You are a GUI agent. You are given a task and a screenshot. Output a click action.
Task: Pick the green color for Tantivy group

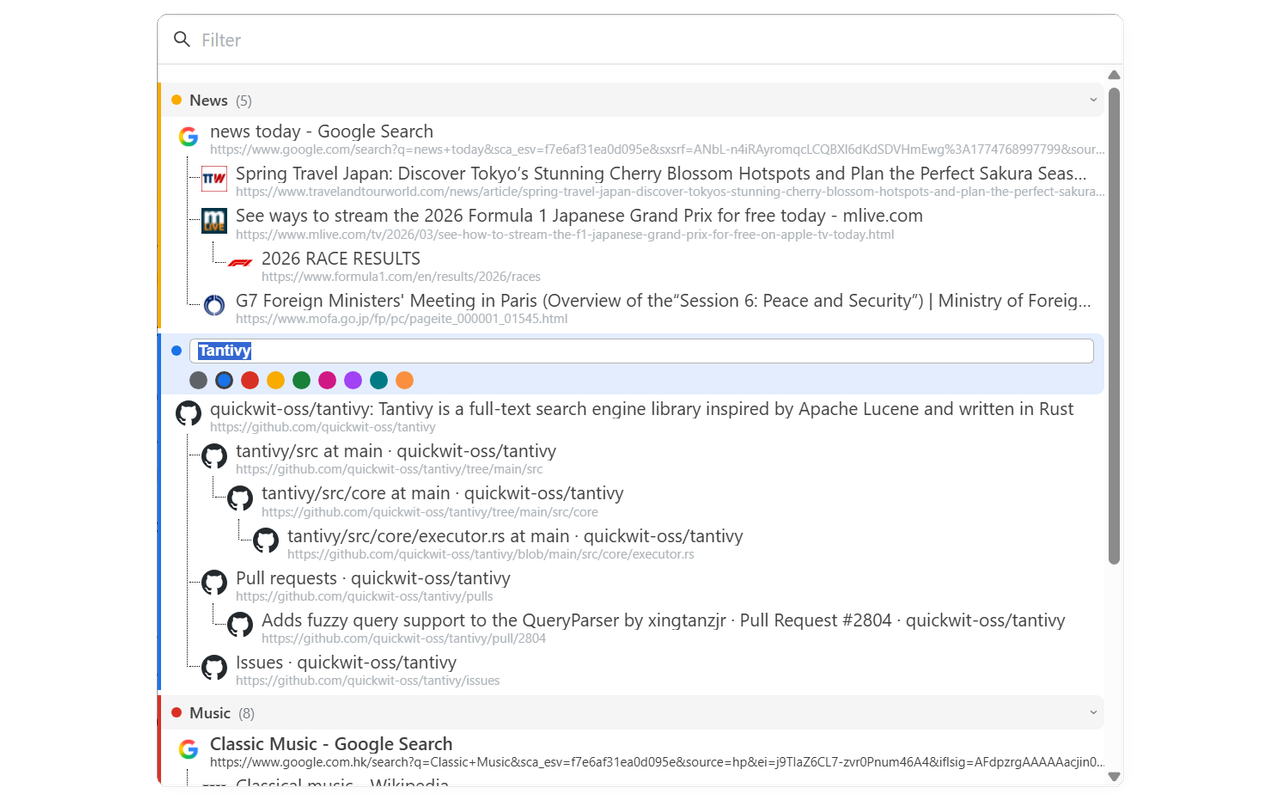(x=301, y=380)
